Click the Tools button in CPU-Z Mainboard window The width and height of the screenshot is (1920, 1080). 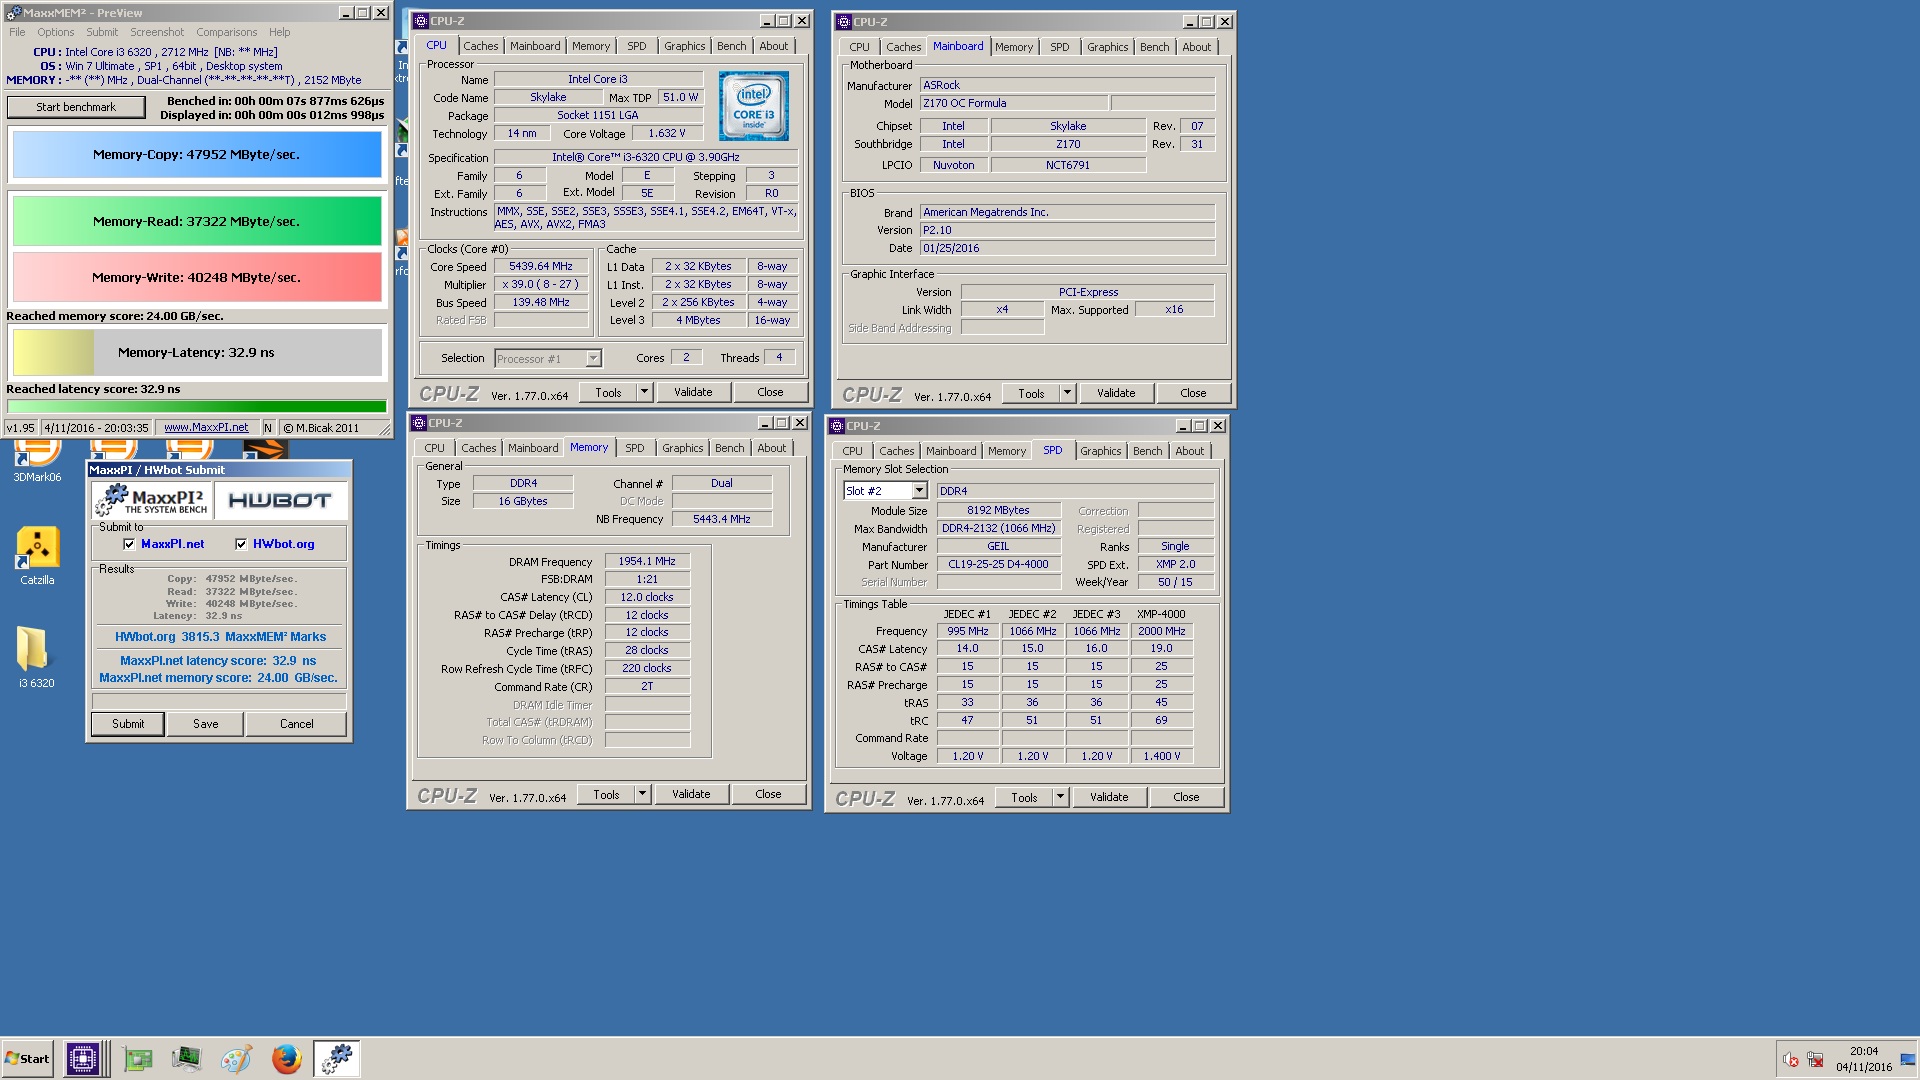[x=1031, y=393]
